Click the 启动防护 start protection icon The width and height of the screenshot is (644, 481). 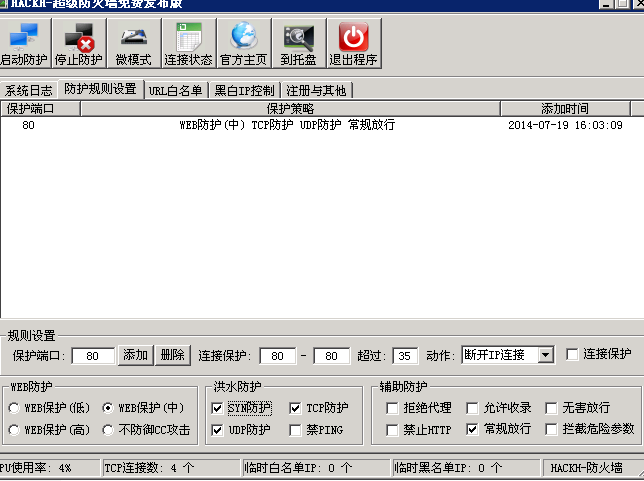24,43
